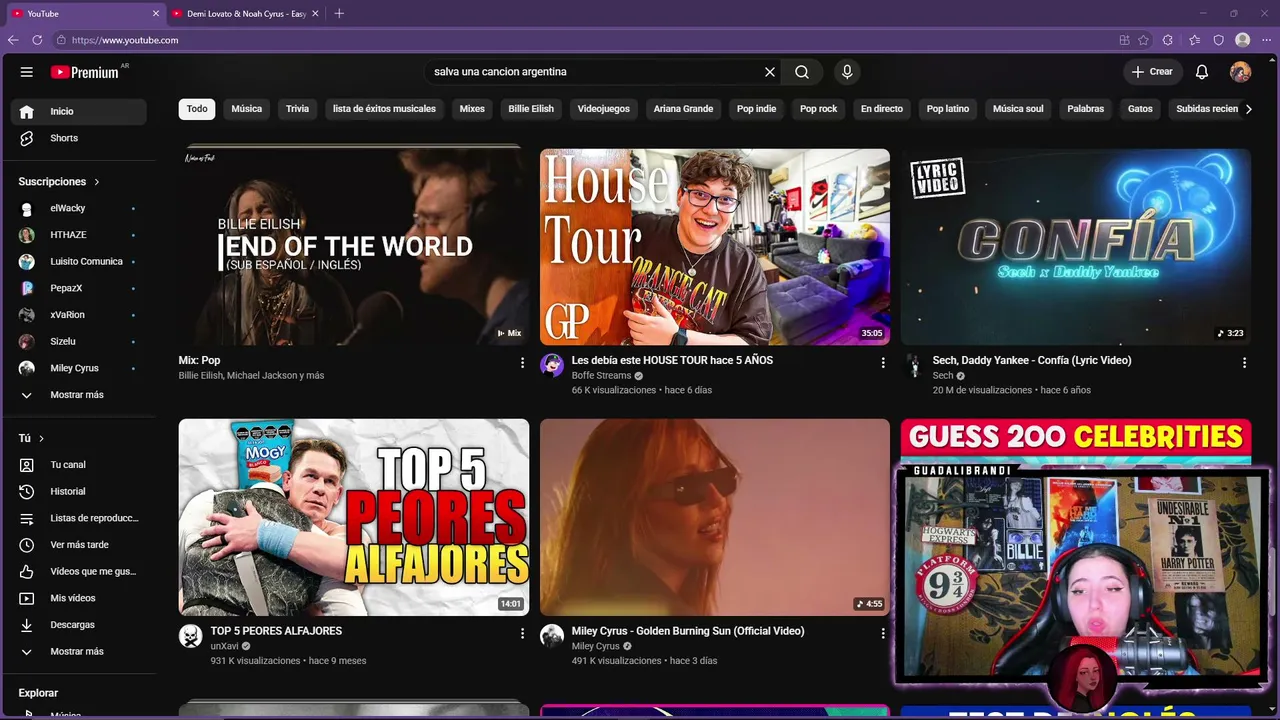Open Boffe Streams channel avatar

(x=552, y=365)
